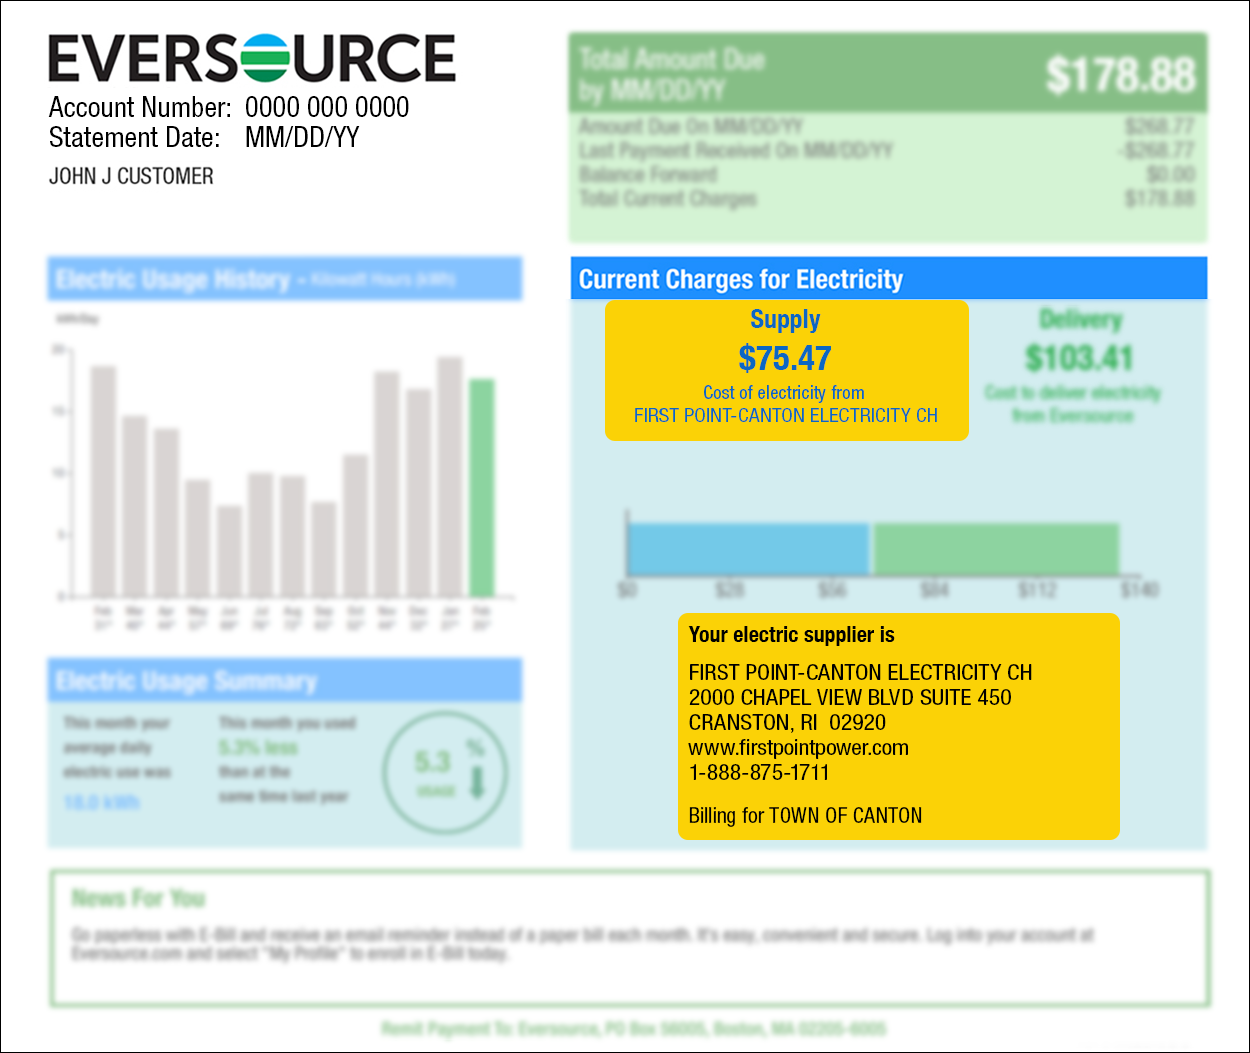
Task: Open the www.firstpointpower.com link
Action: click(x=799, y=747)
